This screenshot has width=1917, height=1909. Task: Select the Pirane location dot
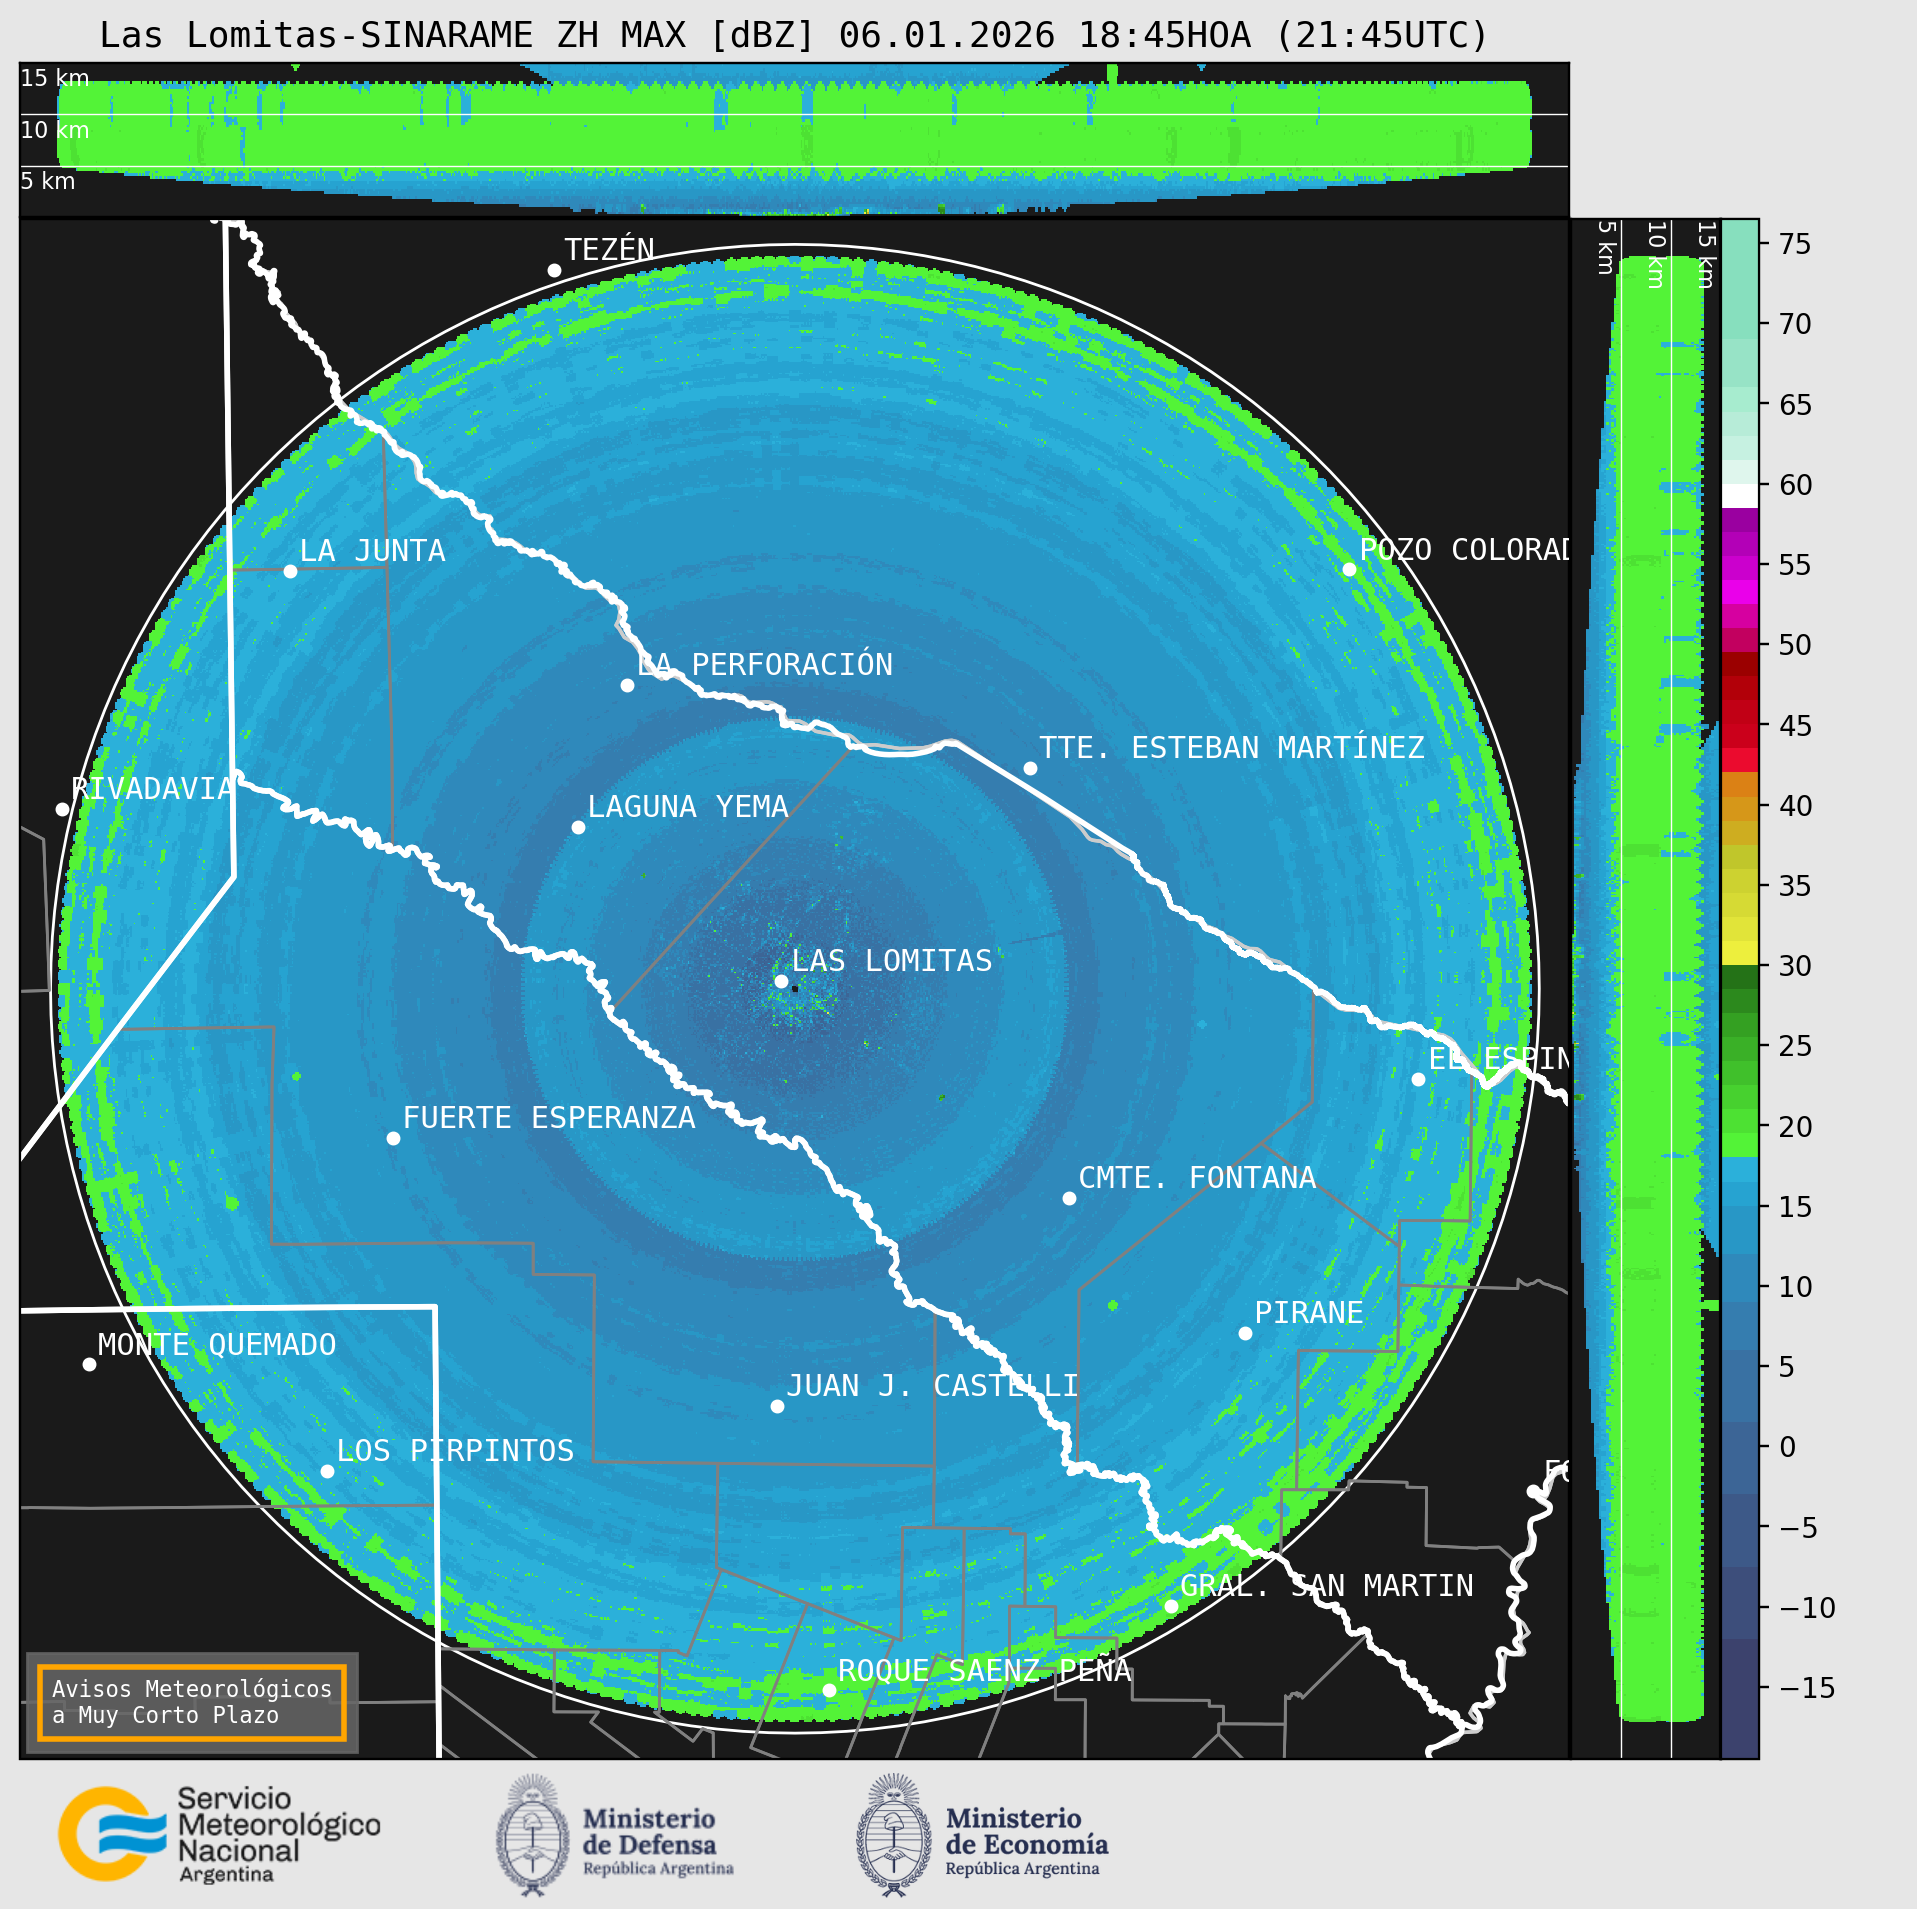tap(1245, 1333)
